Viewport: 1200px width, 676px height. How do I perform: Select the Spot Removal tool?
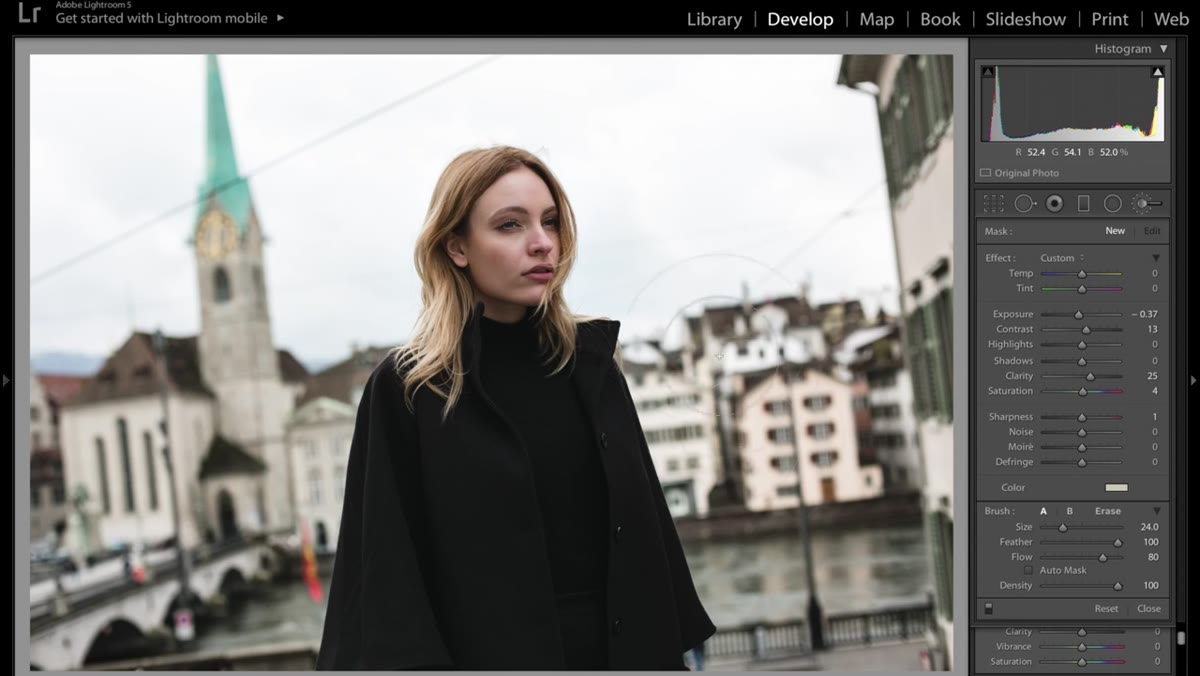click(x=1025, y=204)
